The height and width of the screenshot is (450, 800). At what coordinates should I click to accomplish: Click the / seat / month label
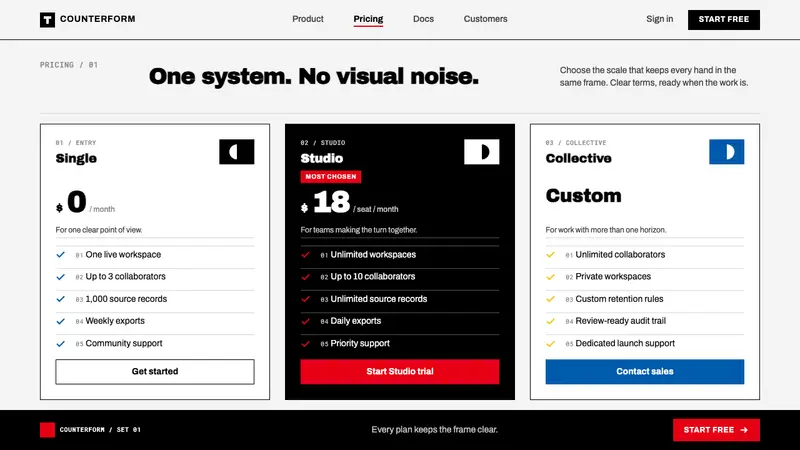tap(376, 209)
